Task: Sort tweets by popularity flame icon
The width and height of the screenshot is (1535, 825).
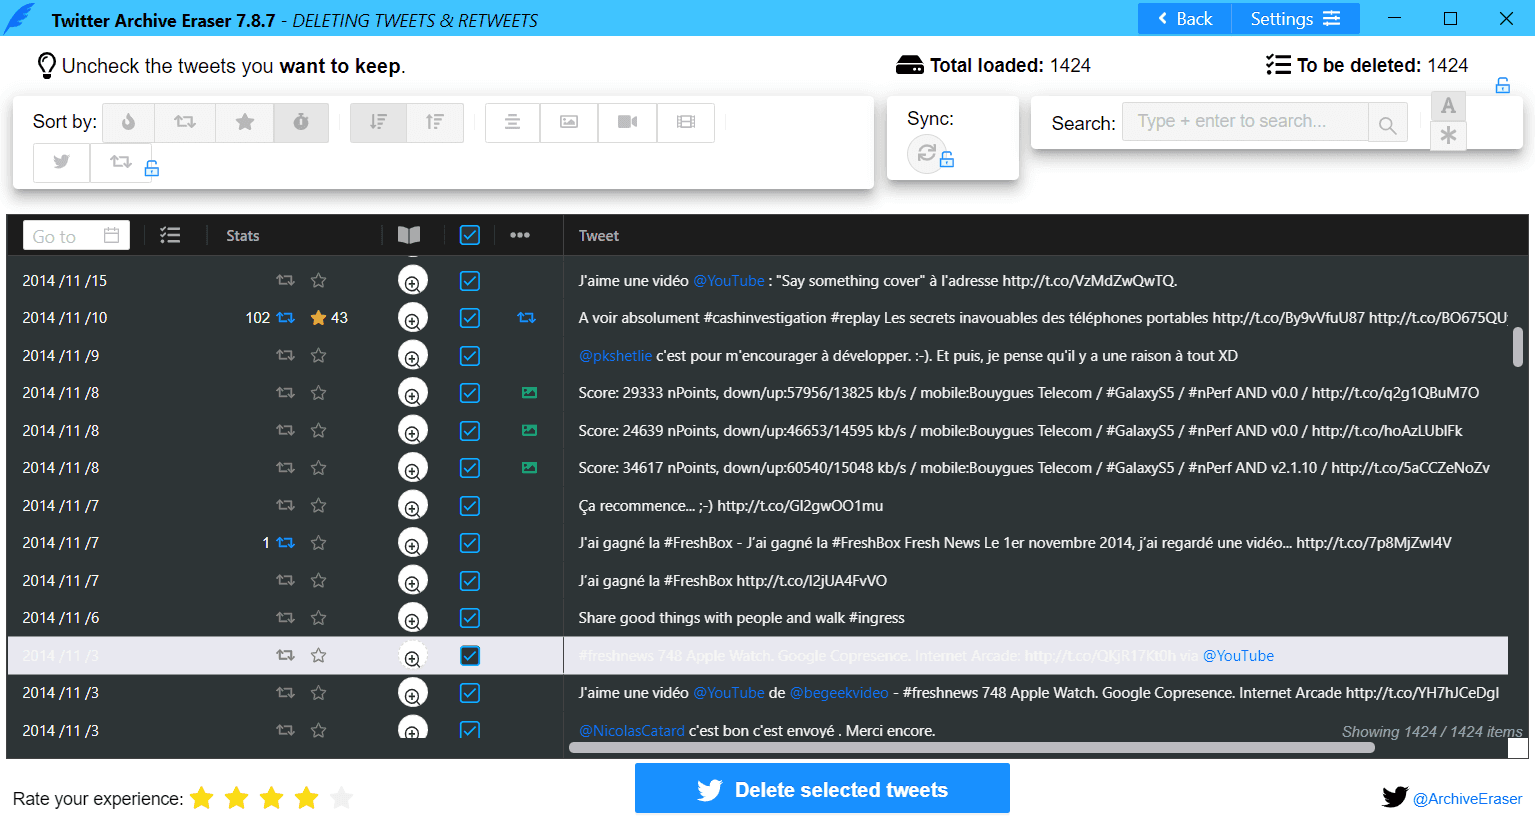Action: click(128, 122)
